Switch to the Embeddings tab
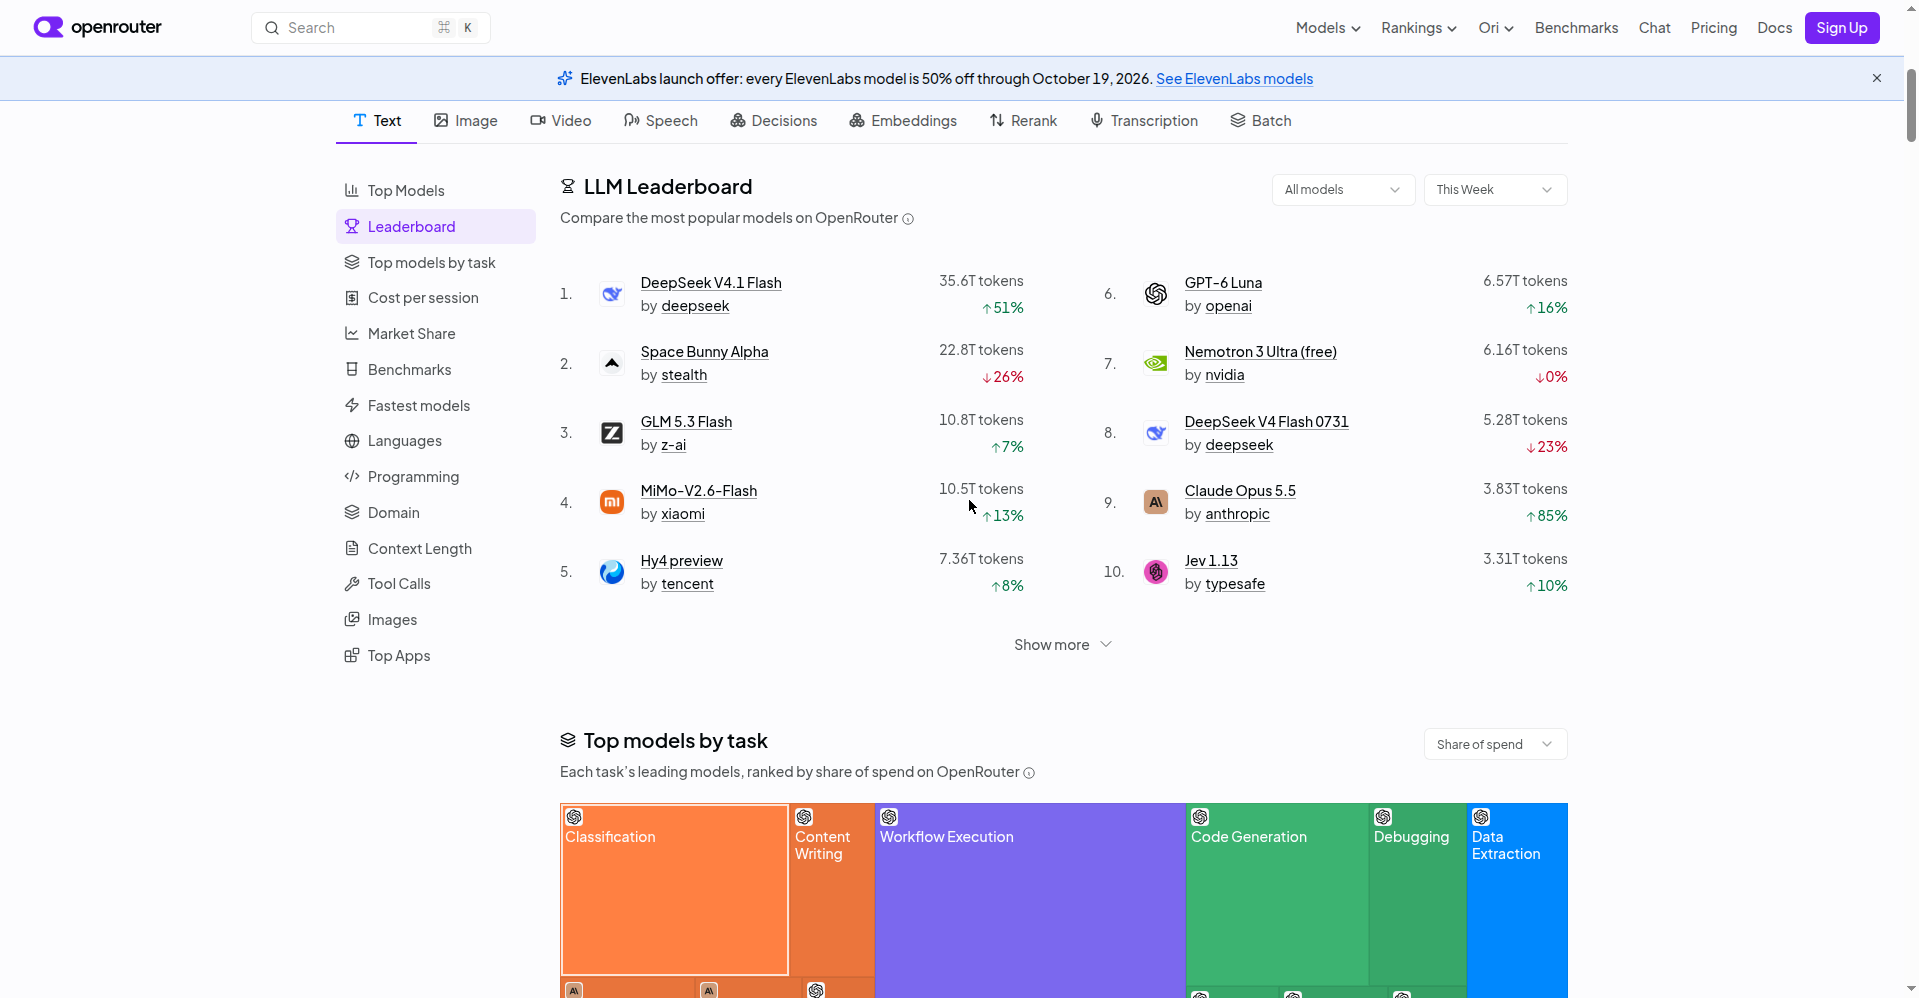 point(903,121)
